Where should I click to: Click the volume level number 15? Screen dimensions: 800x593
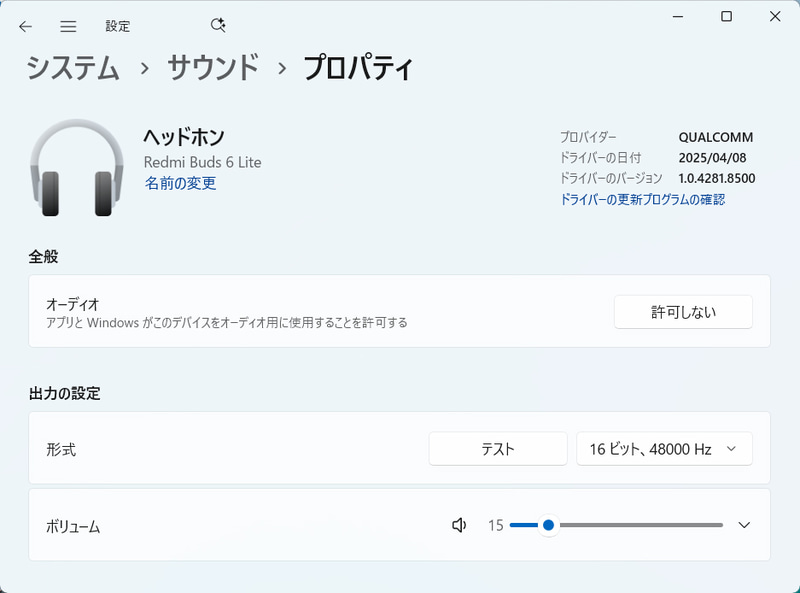(x=495, y=524)
